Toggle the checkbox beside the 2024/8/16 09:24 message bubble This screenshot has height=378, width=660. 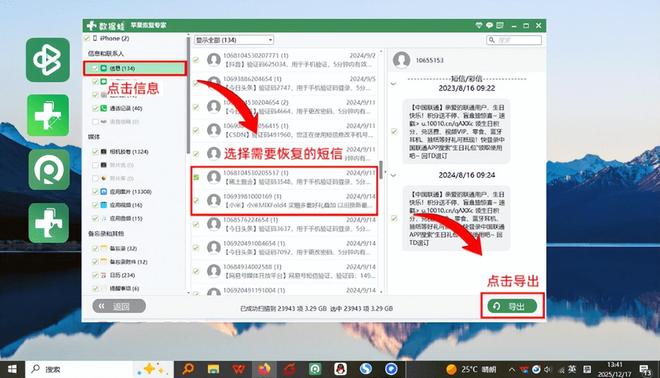coord(394,218)
